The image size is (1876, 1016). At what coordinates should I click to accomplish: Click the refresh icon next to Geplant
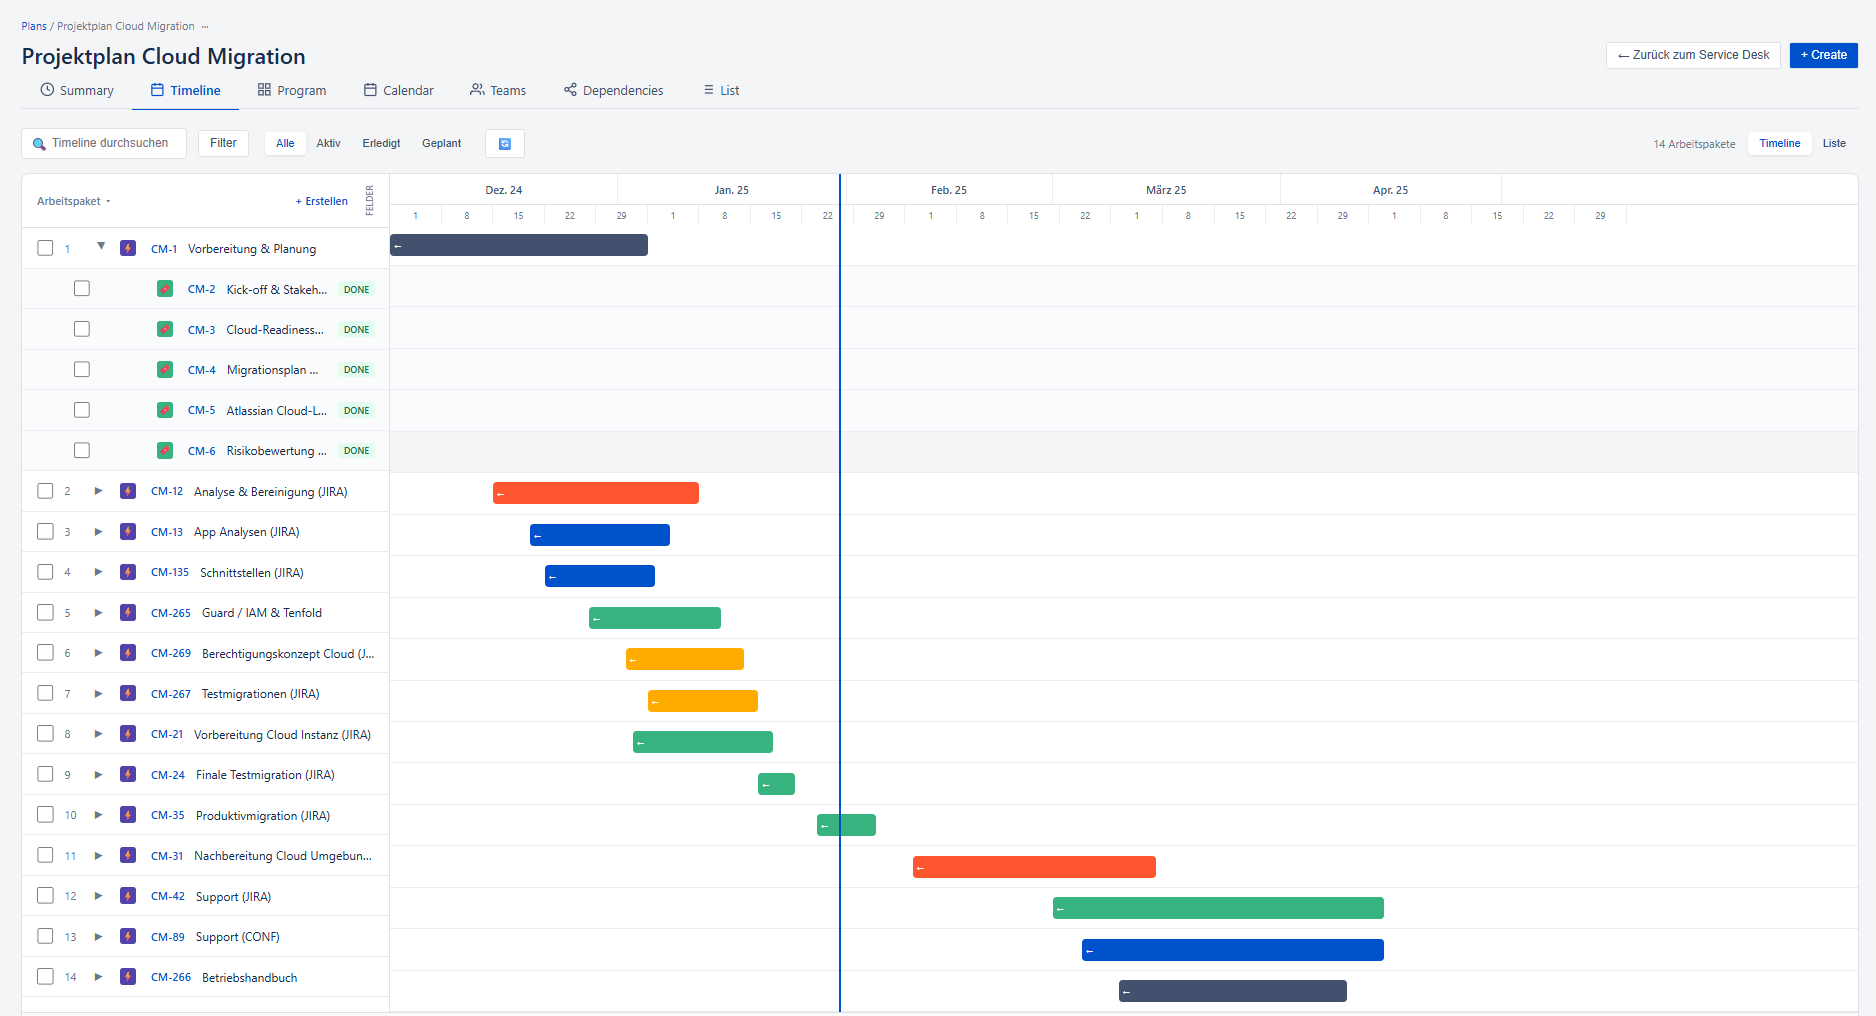pos(505,144)
